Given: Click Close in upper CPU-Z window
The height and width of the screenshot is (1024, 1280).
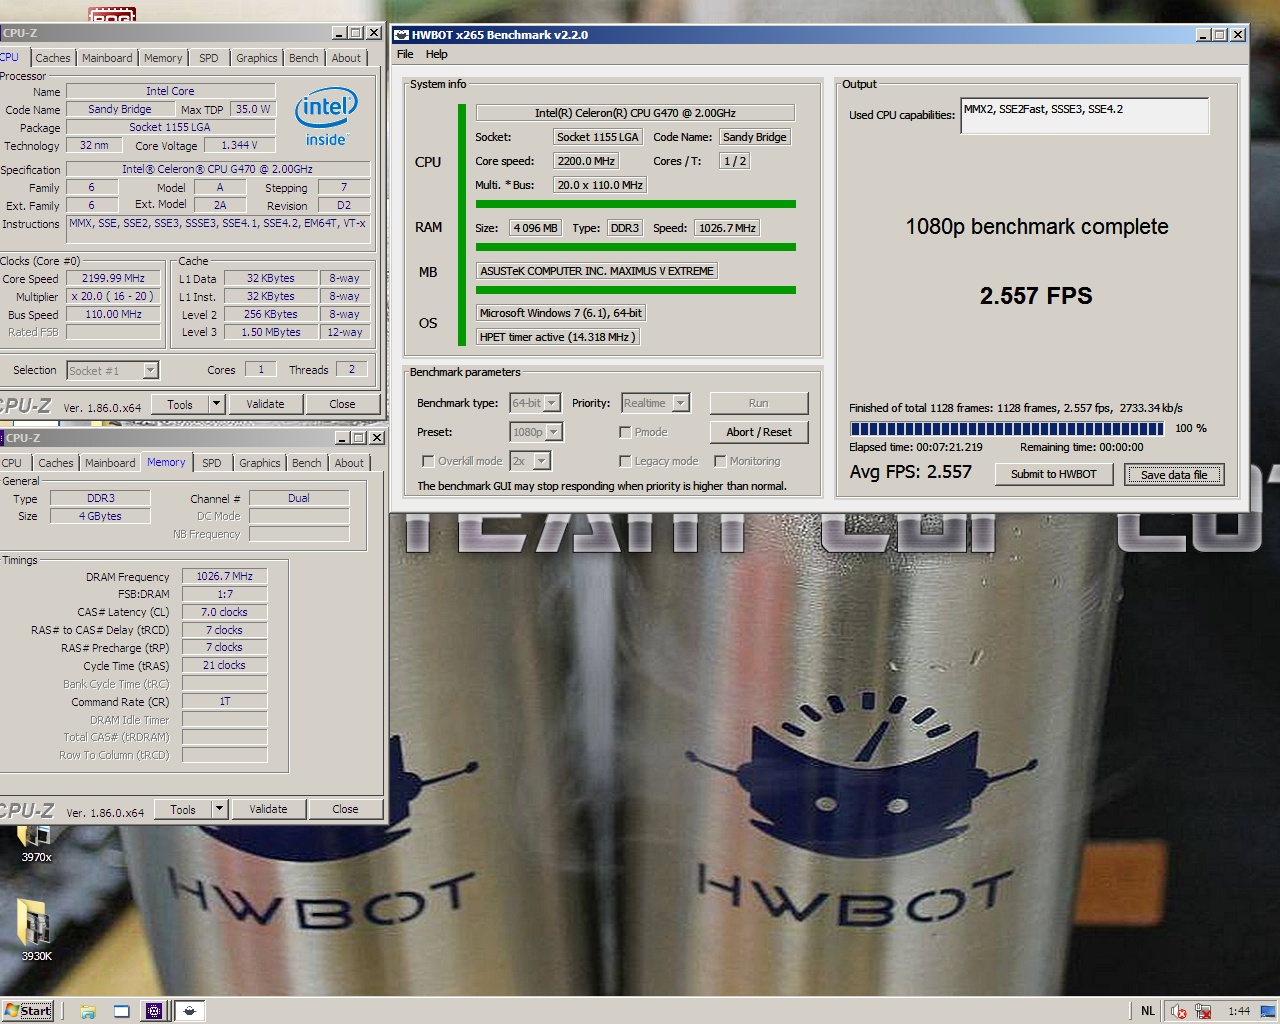Looking at the screenshot, I should (x=342, y=404).
